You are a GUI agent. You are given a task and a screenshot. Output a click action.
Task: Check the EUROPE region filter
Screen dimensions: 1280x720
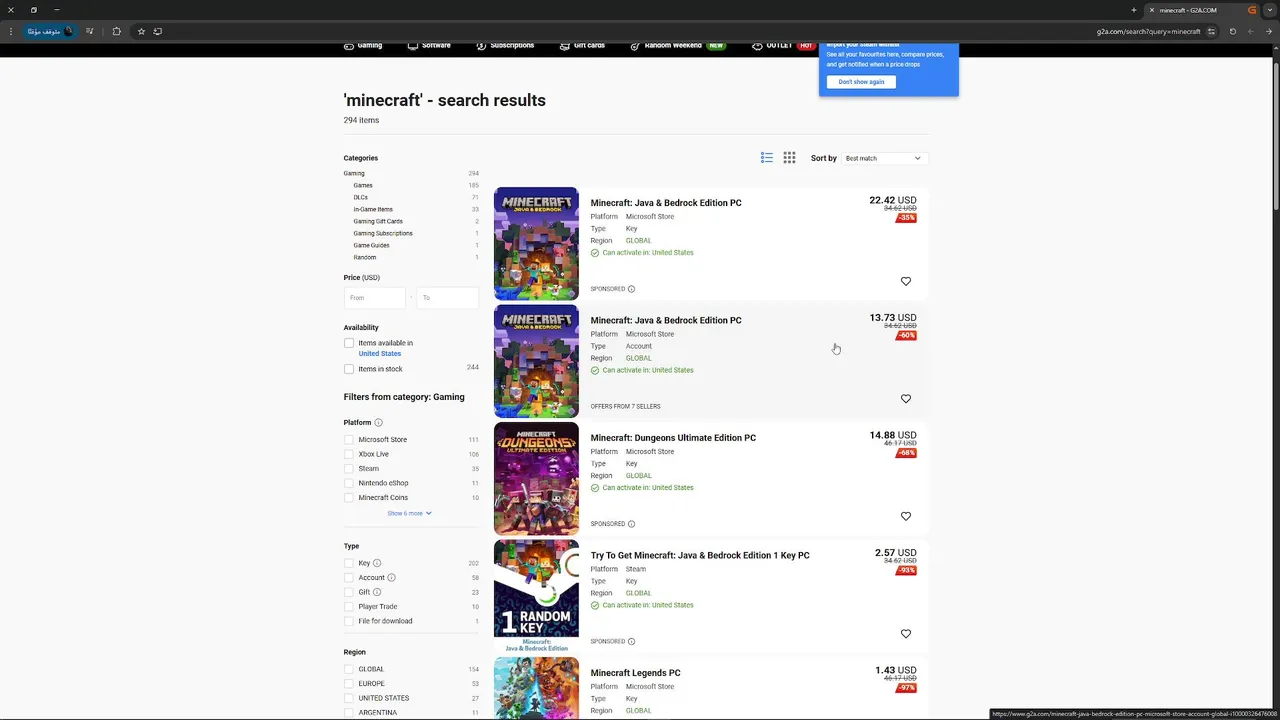(x=349, y=684)
